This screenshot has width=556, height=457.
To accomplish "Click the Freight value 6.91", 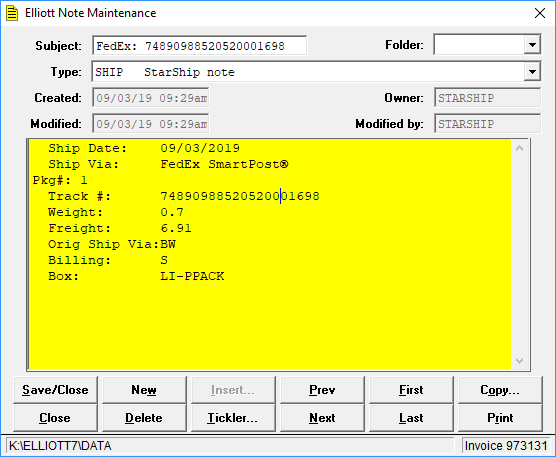I will (176, 228).
